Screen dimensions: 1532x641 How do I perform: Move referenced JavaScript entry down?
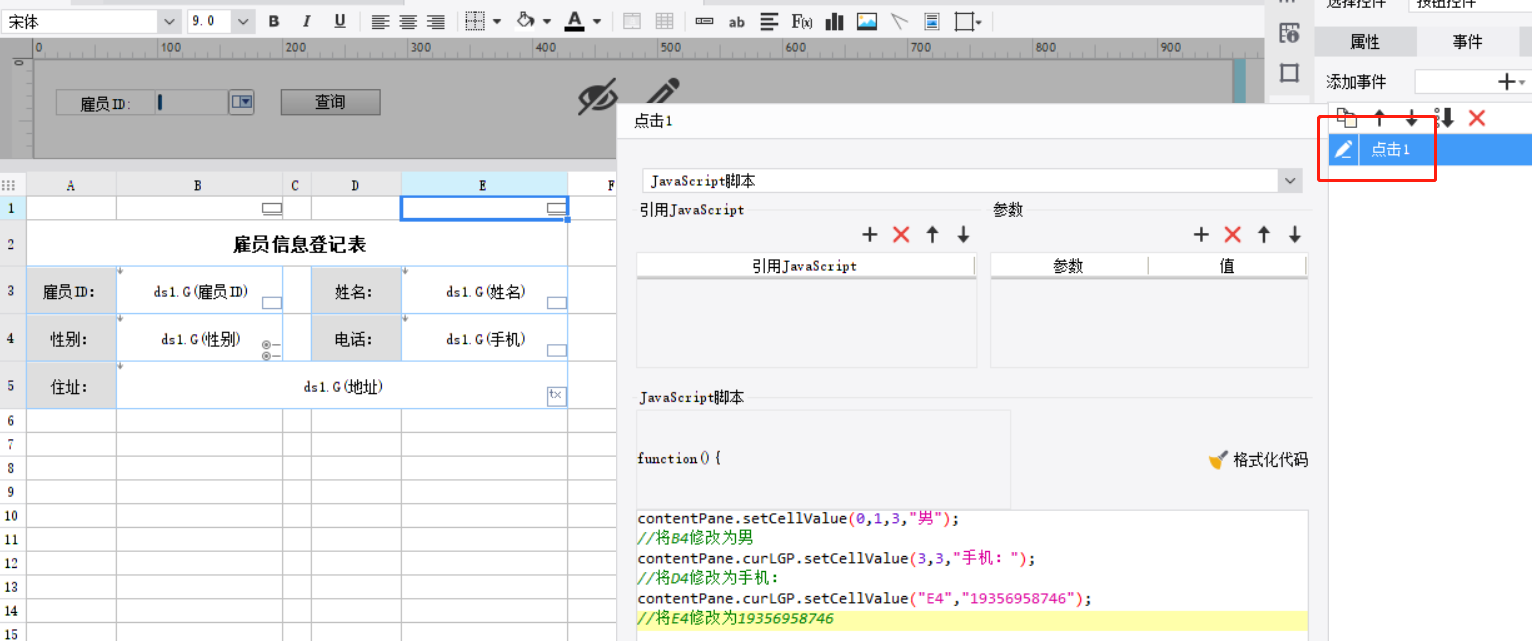point(963,235)
